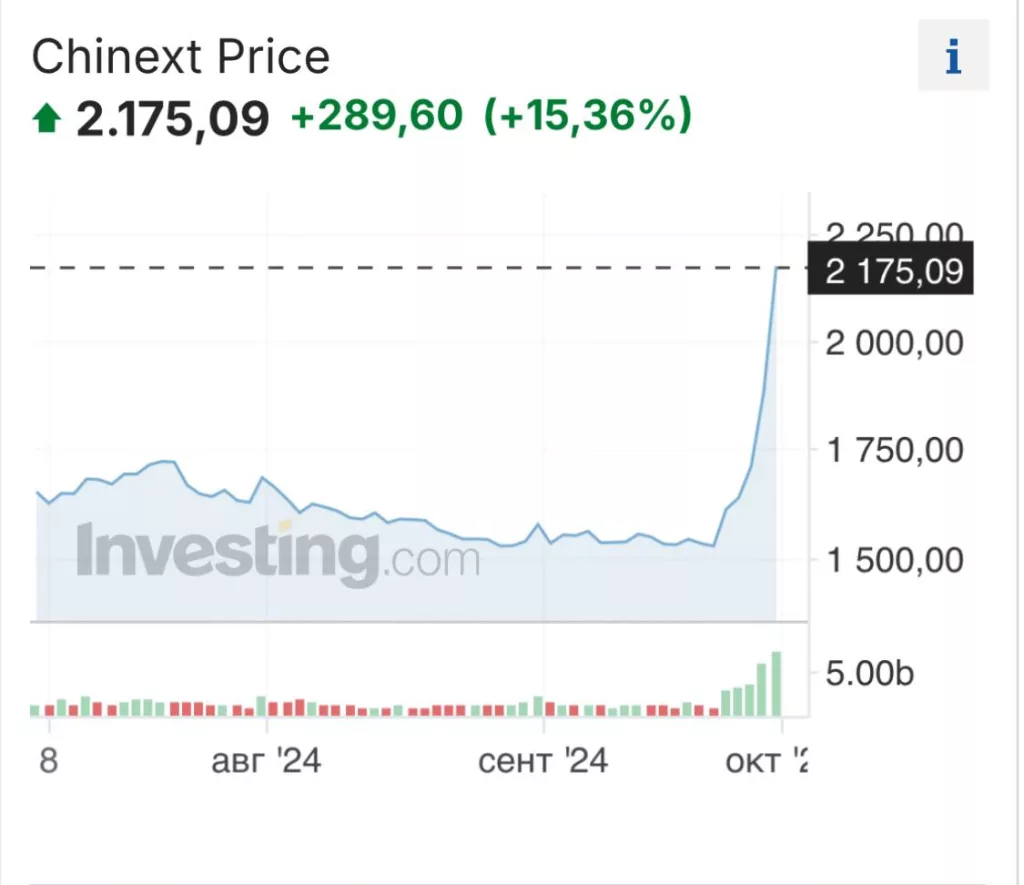Click the 2 000,00 axis label

(895, 343)
